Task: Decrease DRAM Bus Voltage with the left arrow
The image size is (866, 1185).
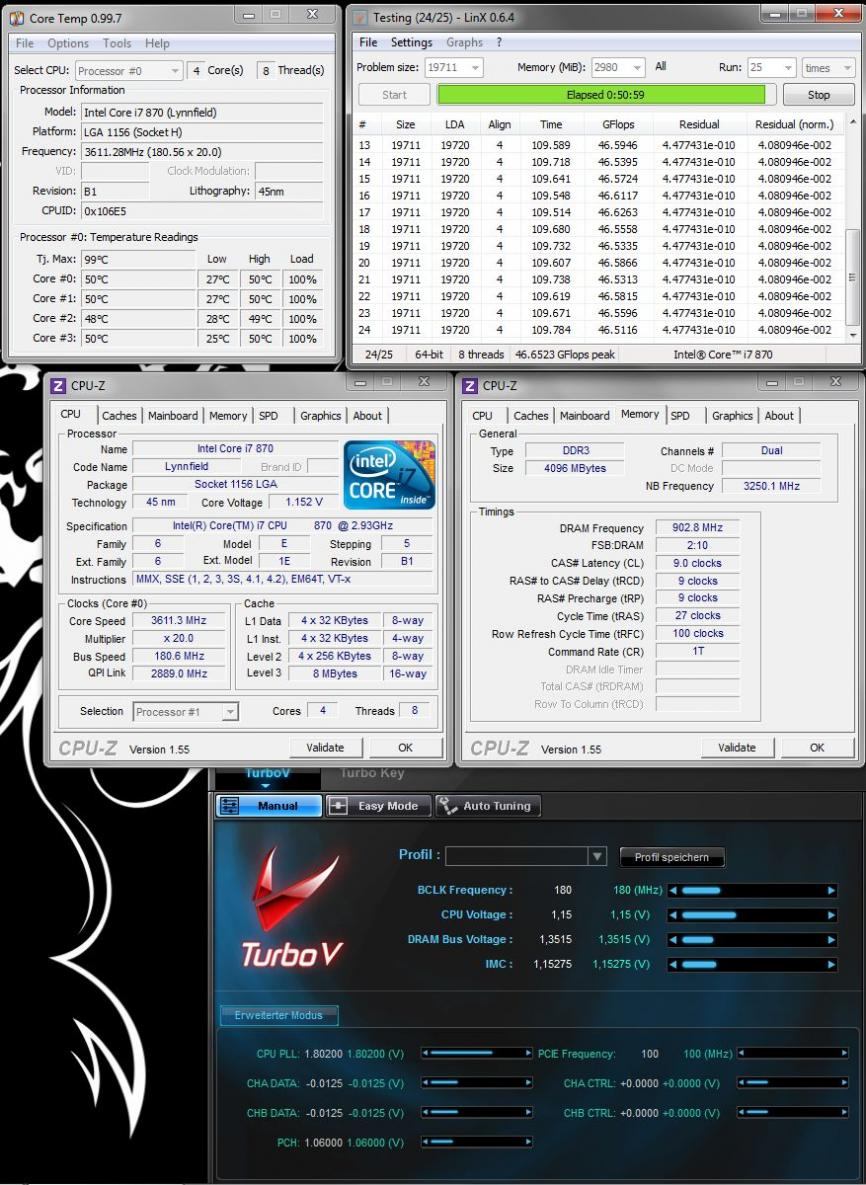Action: click(673, 940)
